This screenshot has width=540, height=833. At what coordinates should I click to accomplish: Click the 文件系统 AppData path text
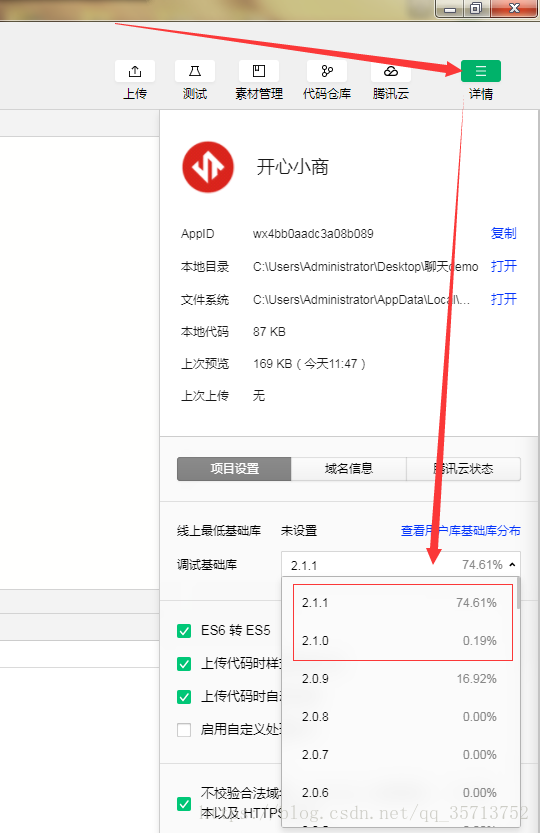361,300
